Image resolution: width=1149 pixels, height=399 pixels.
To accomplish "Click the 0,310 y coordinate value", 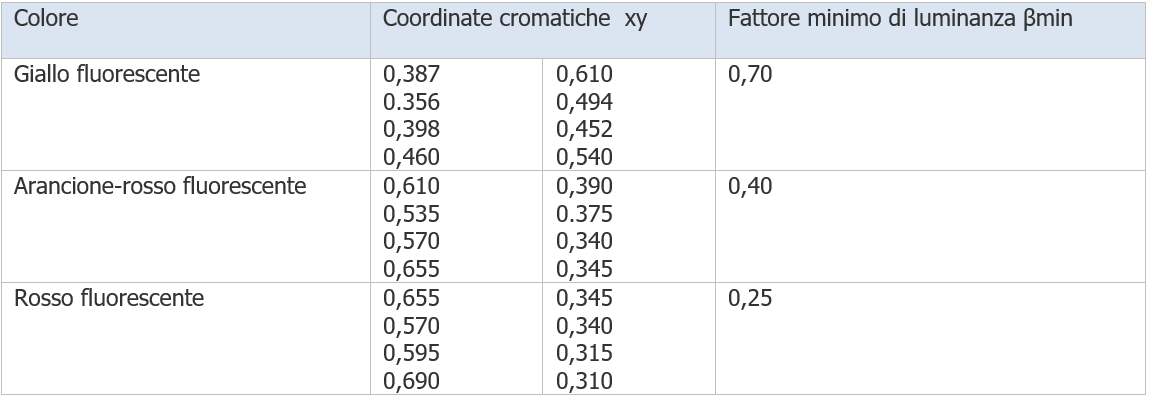I will pos(584,381).
